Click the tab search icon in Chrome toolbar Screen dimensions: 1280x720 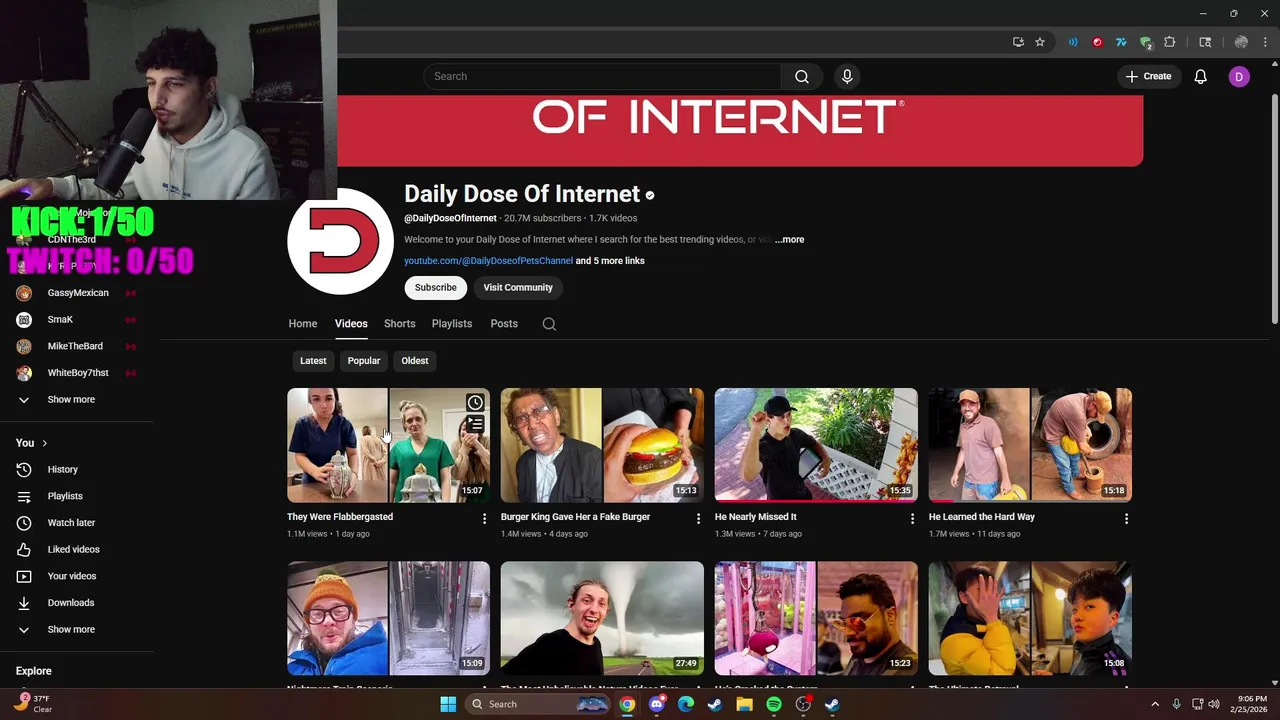click(x=1205, y=42)
